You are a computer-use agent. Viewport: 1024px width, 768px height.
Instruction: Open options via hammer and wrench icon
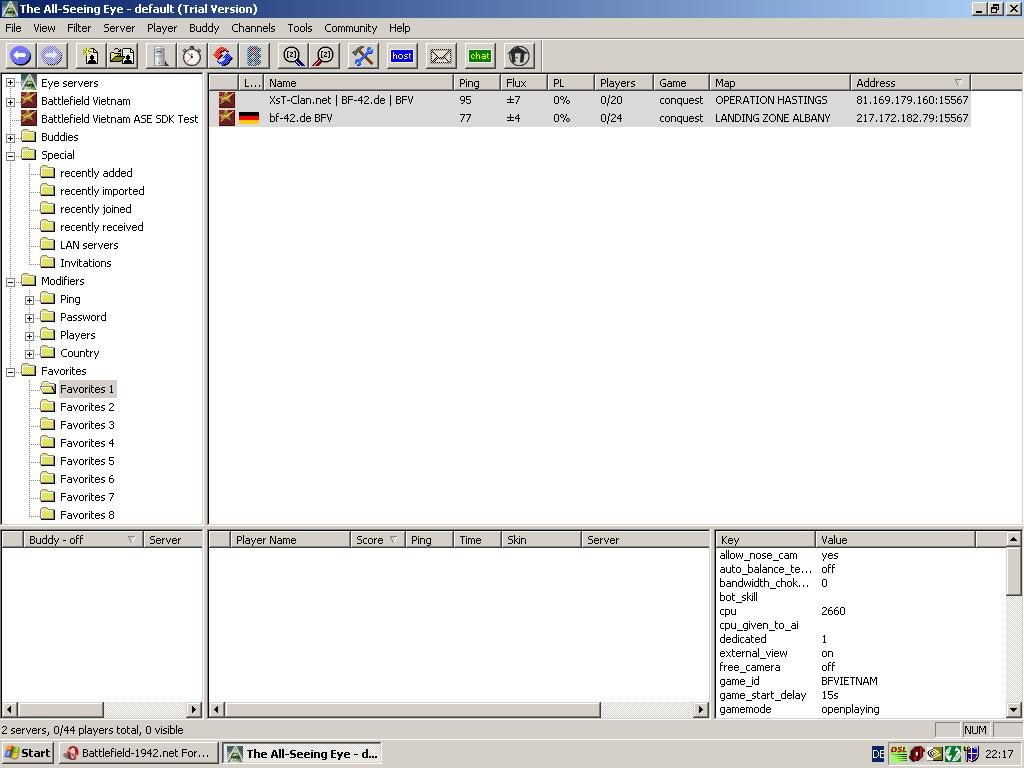pyautogui.click(x=363, y=56)
